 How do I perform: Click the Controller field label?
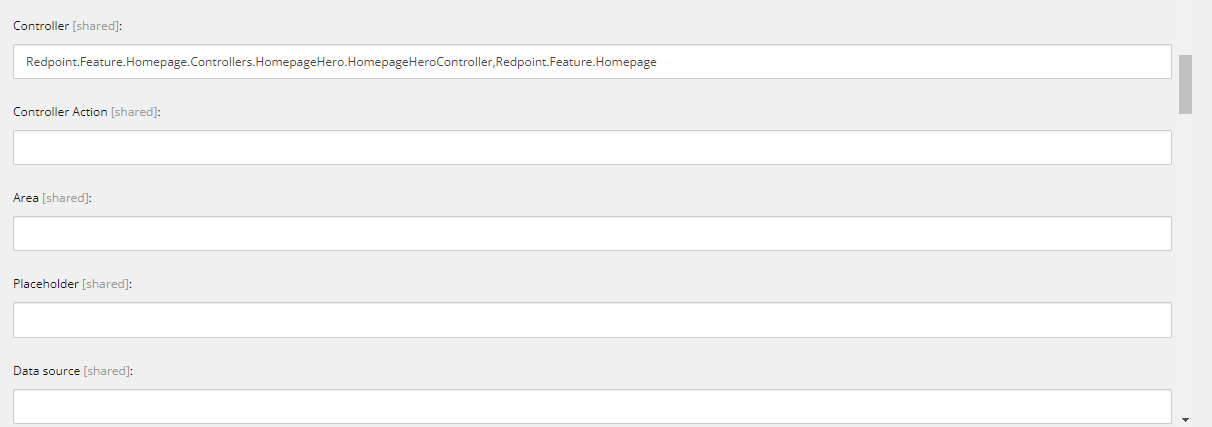41,26
